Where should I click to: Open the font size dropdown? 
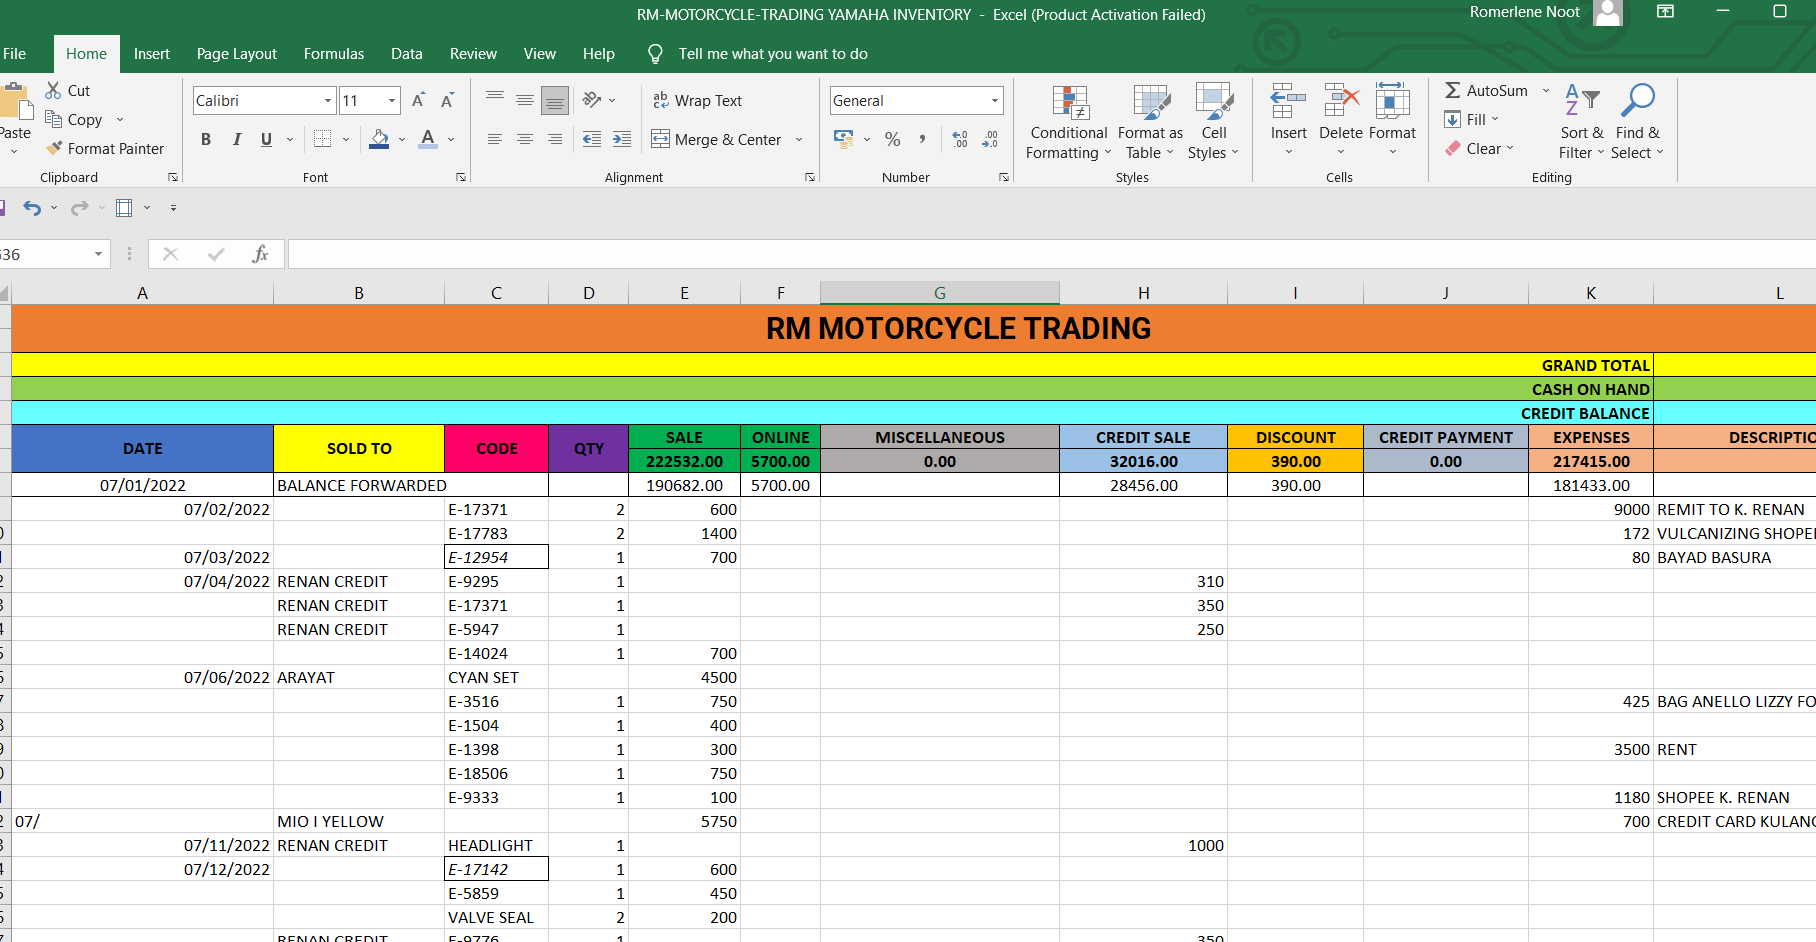pyautogui.click(x=392, y=100)
